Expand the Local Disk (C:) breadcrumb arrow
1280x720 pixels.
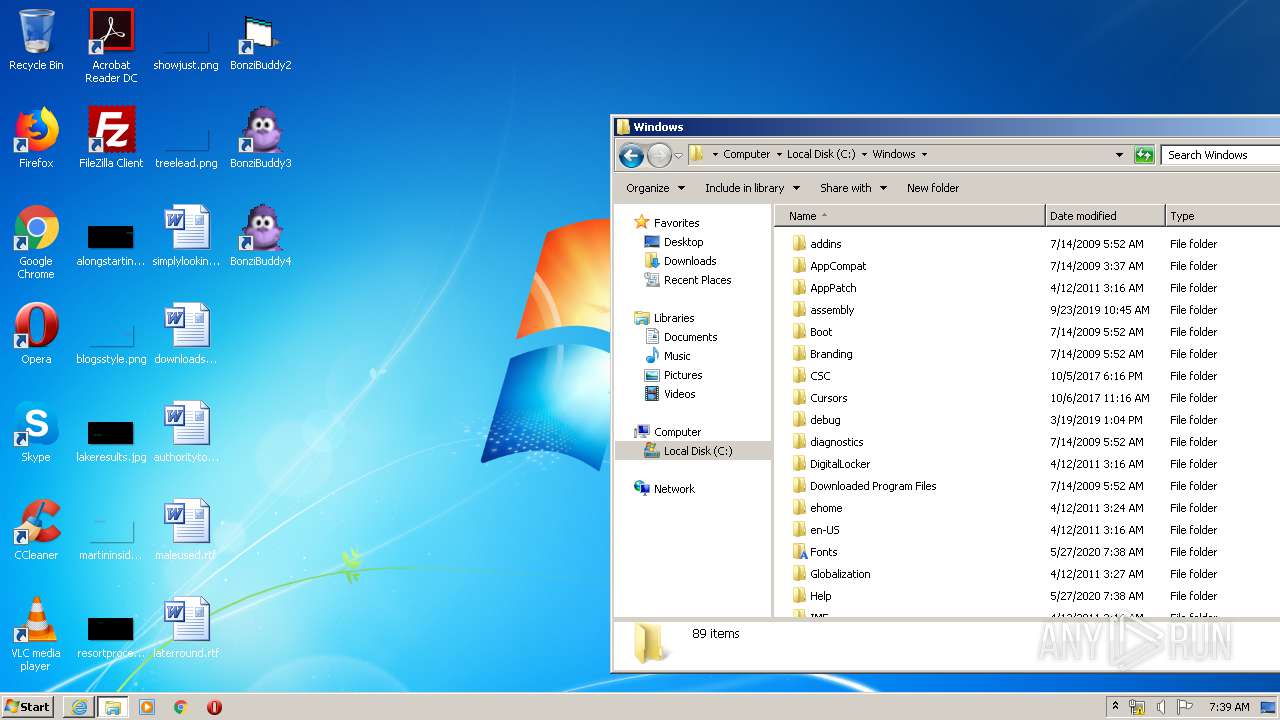(864, 155)
